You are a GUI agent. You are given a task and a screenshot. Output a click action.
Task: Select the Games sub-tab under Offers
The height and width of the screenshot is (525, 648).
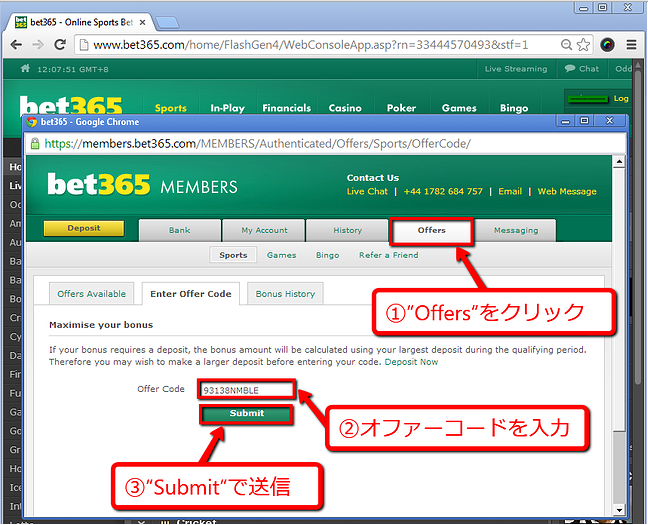click(x=281, y=255)
